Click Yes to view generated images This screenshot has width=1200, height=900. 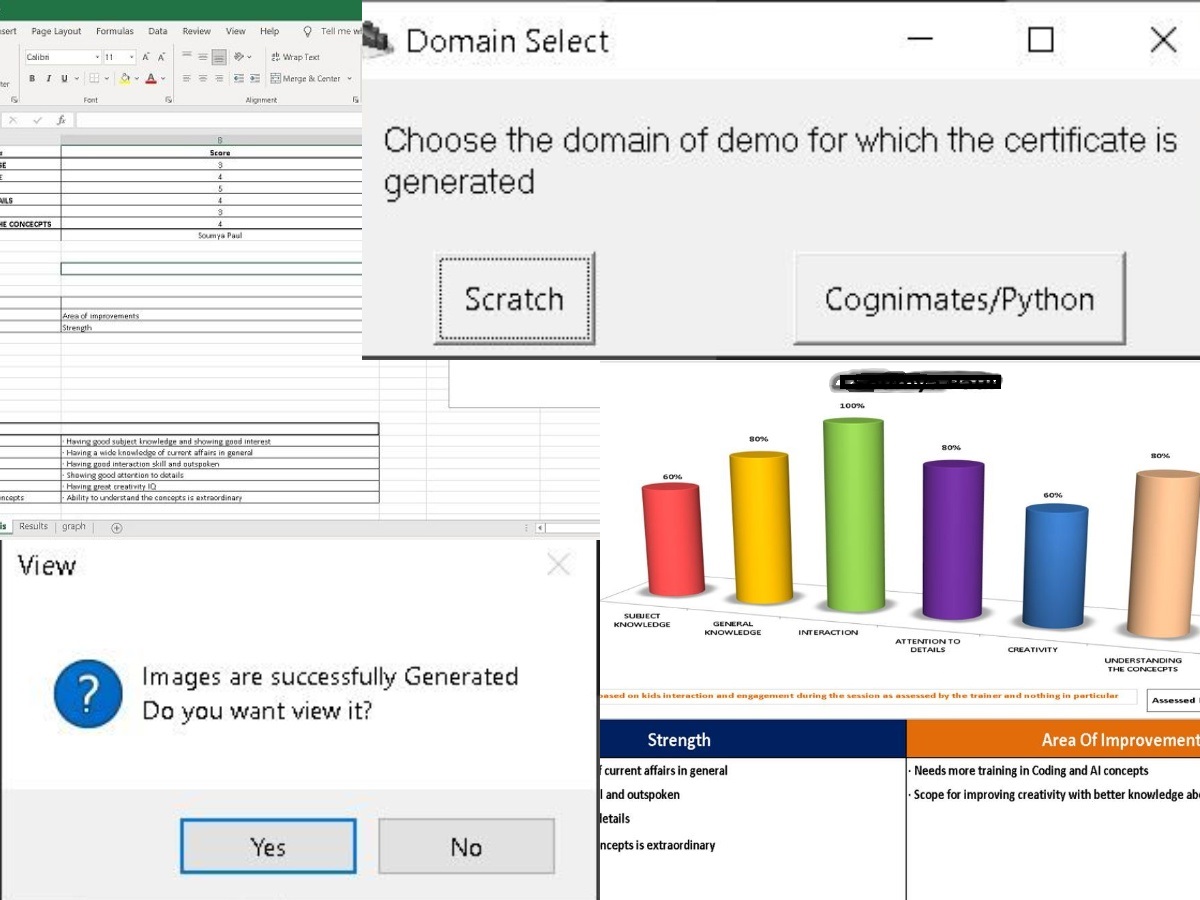268,846
